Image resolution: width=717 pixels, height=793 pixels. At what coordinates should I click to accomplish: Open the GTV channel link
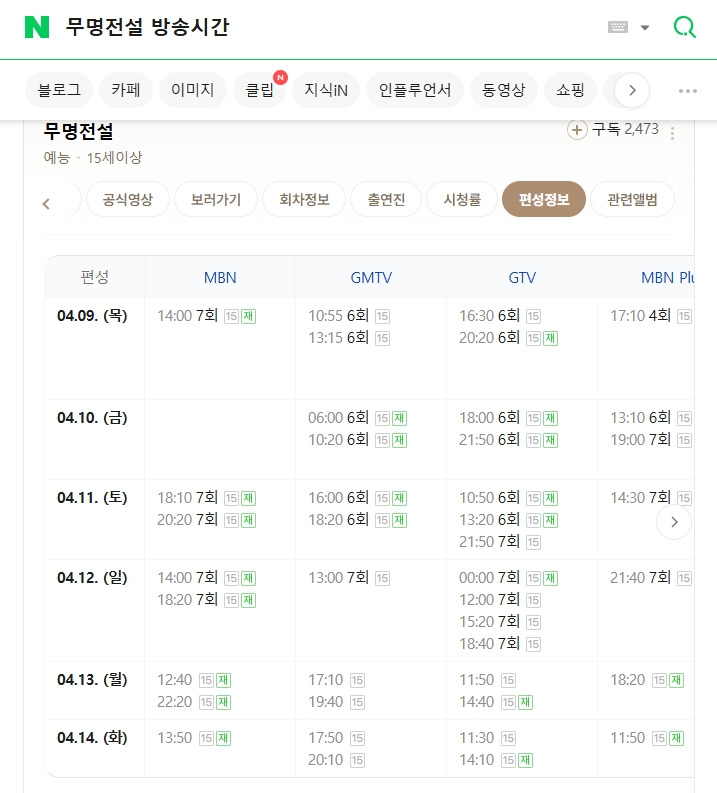point(522,278)
